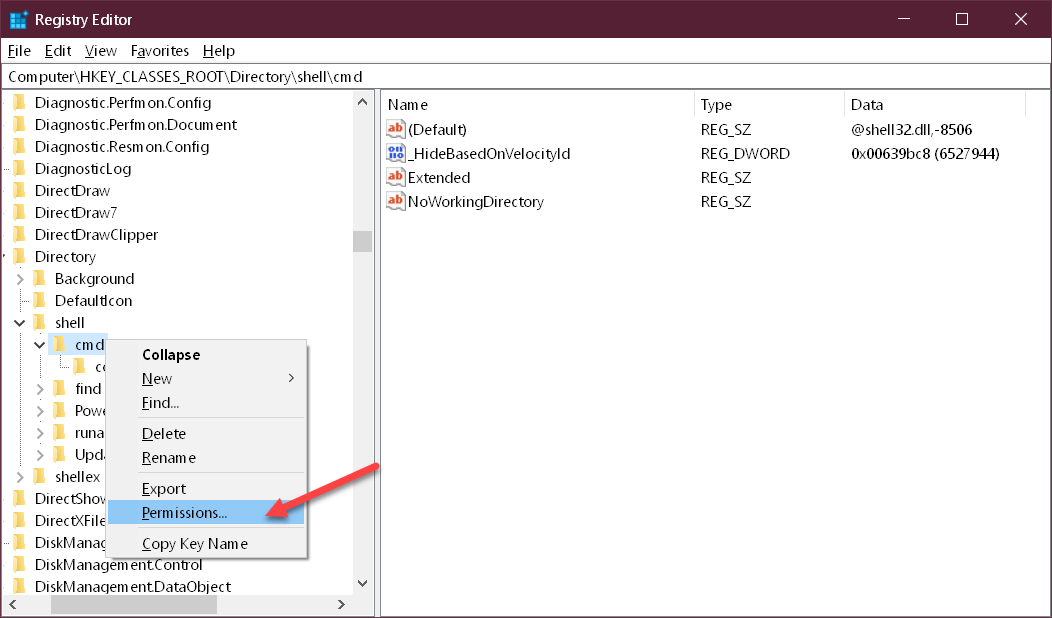The width and height of the screenshot is (1052, 618).
Task: Select the DirectDrawClipper key label
Action: tap(97, 235)
